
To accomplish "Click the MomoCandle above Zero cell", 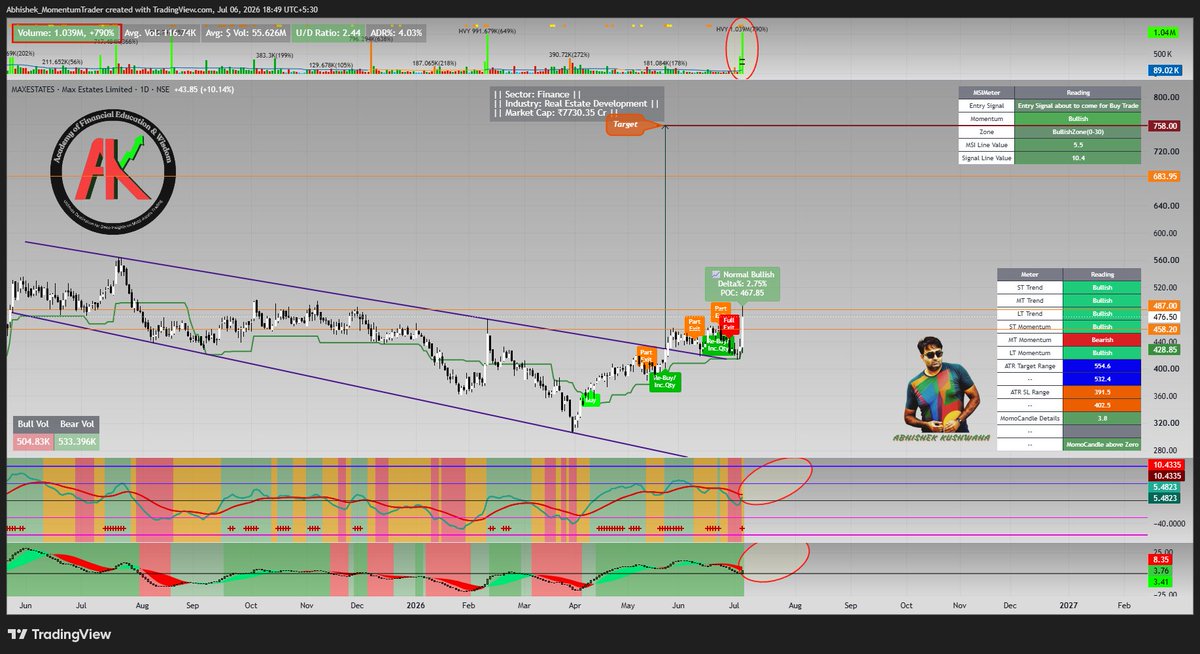I will (x=1101, y=444).
